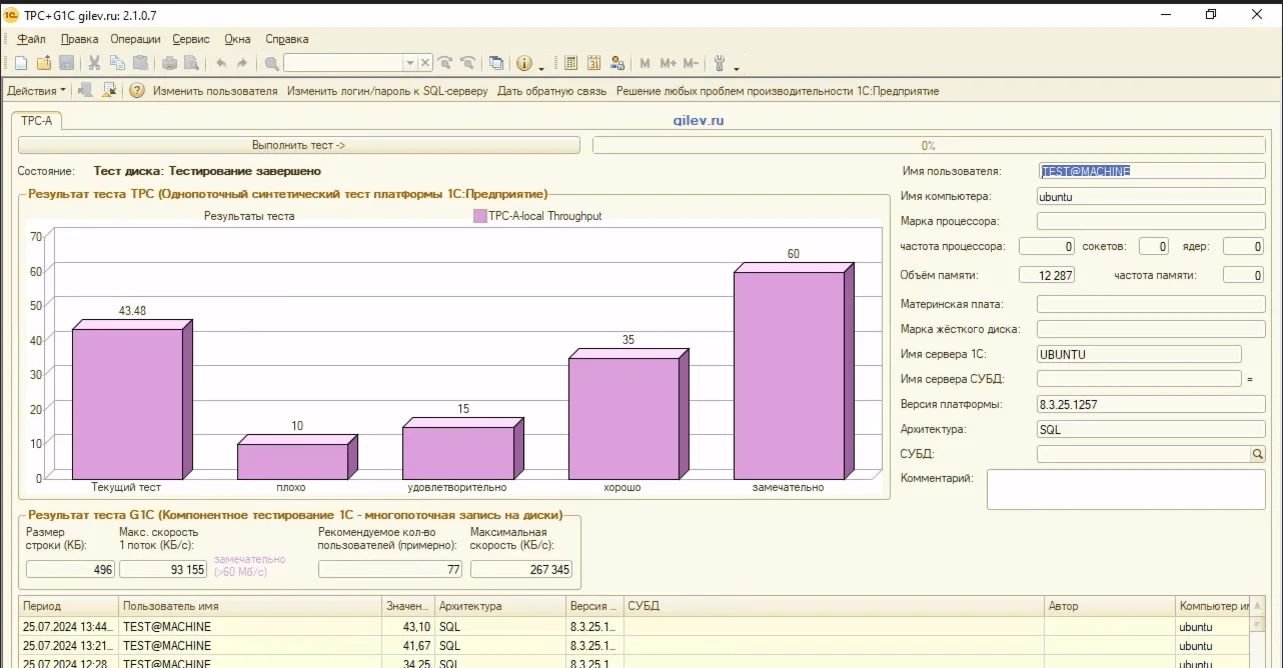Click the Версия платформы field

coord(1152,405)
